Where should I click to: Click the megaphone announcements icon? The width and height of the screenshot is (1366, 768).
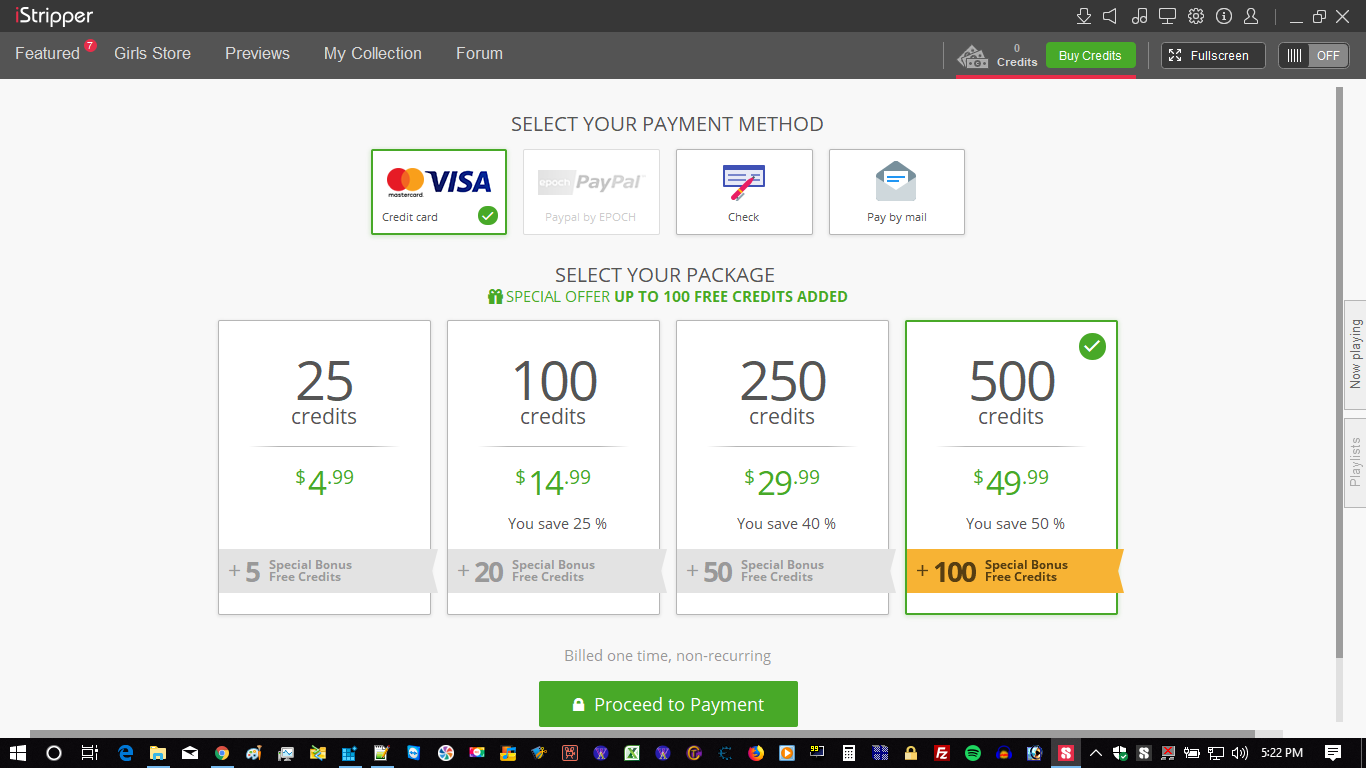click(1110, 16)
